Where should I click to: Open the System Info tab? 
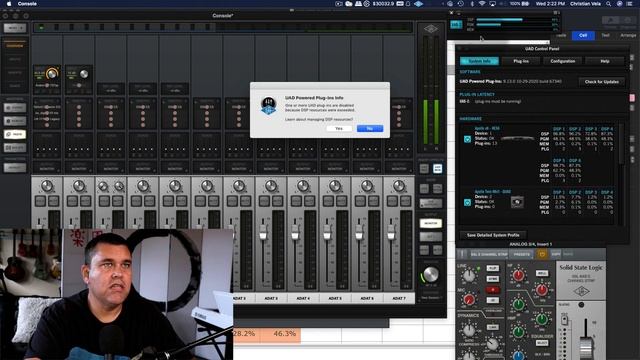479,61
